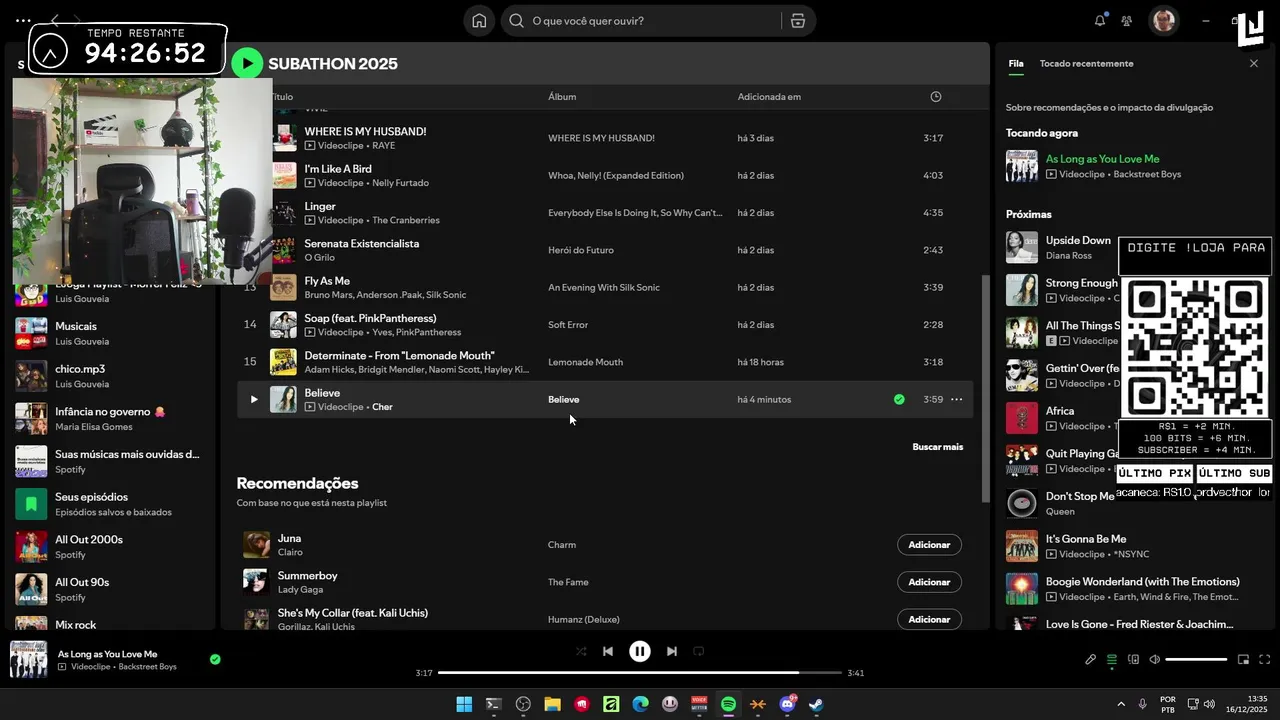Select the I'm Like A Bird track
The height and width of the screenshot is (720, 1280).
point(605,175)
